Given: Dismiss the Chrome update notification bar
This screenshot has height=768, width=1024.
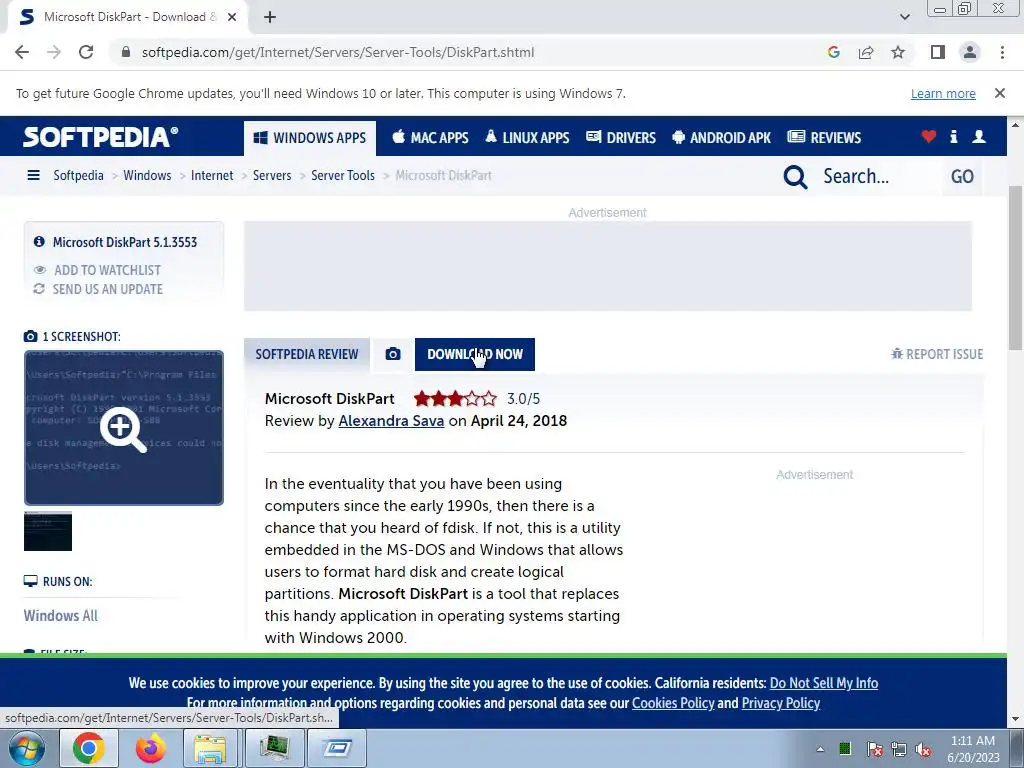Looking at the screenshot, I should [x=999, y=93].
